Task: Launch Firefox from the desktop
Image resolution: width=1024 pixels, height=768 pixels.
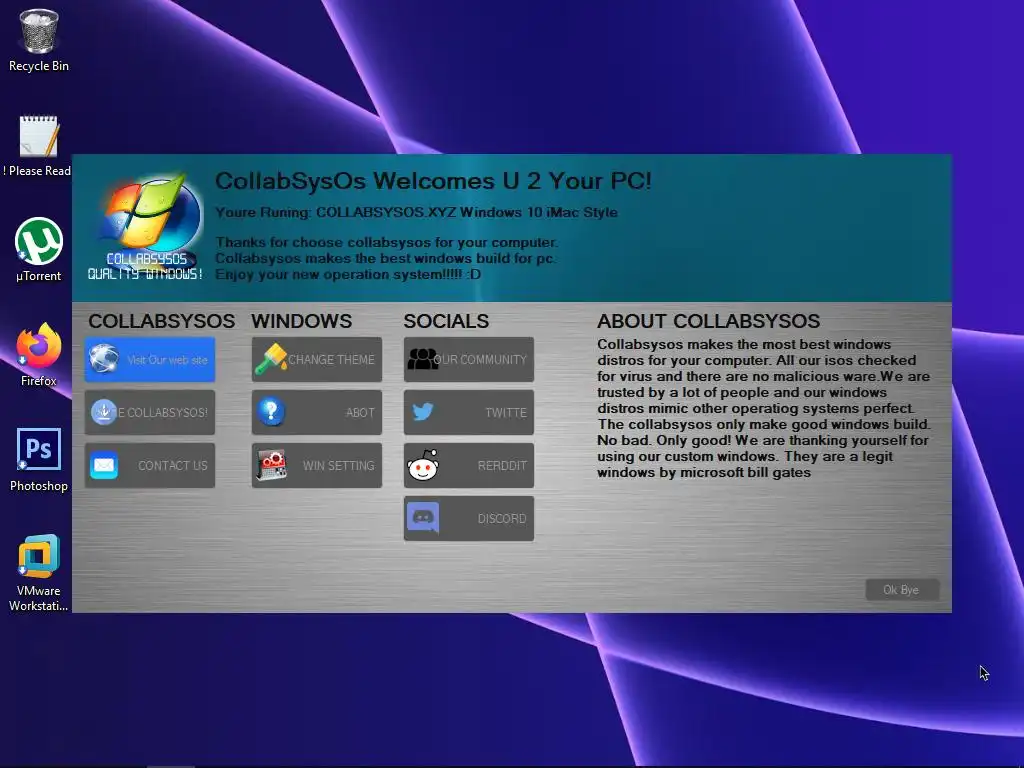Action: (39, 355)
